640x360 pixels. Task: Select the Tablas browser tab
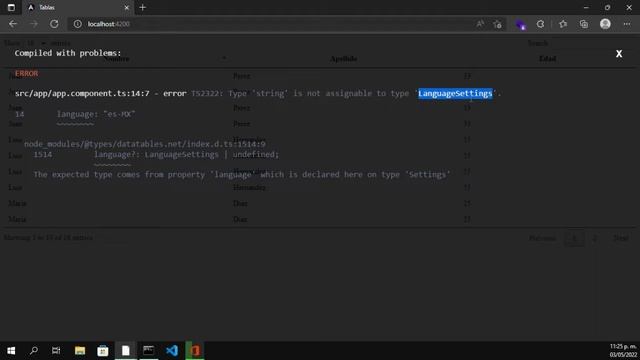[78, 7]
